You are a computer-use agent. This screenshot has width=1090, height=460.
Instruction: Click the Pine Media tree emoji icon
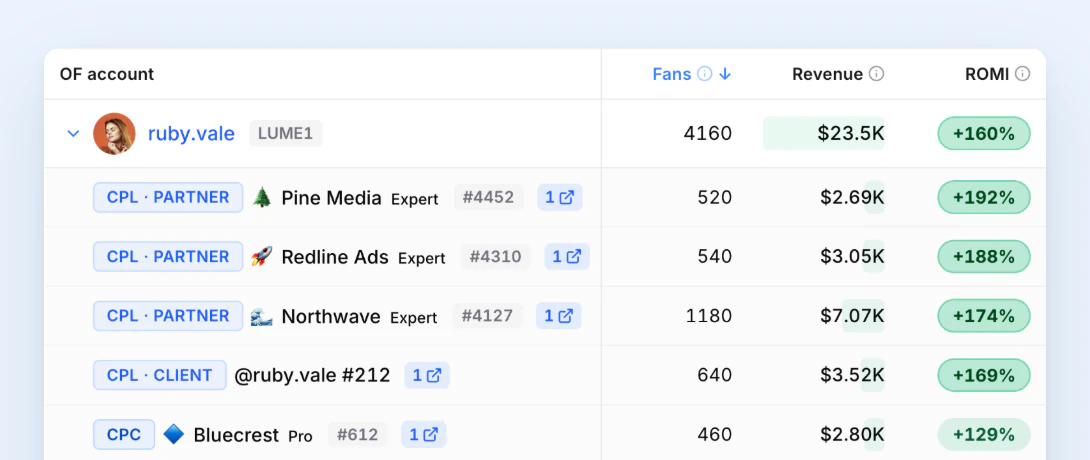(x=261, y=198)
